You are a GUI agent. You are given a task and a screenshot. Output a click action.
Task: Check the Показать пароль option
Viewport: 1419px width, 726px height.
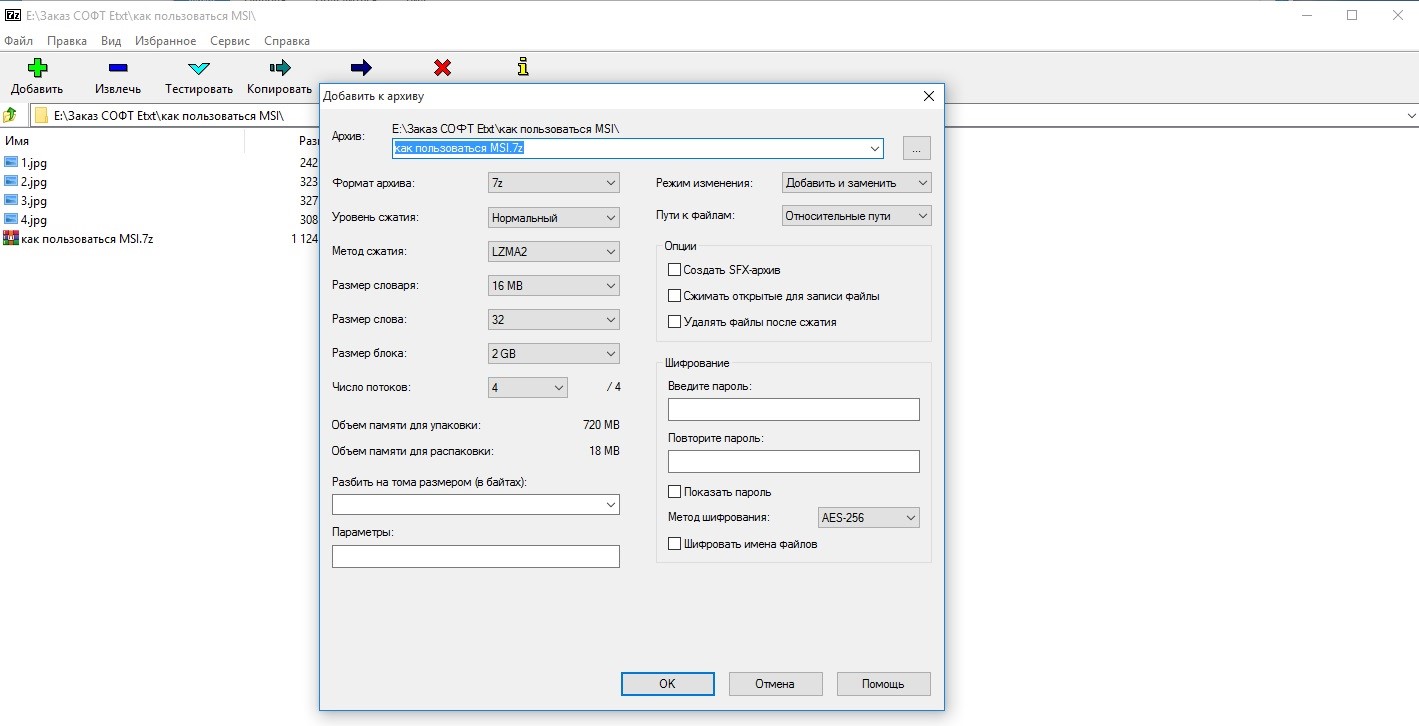point(675,492)
